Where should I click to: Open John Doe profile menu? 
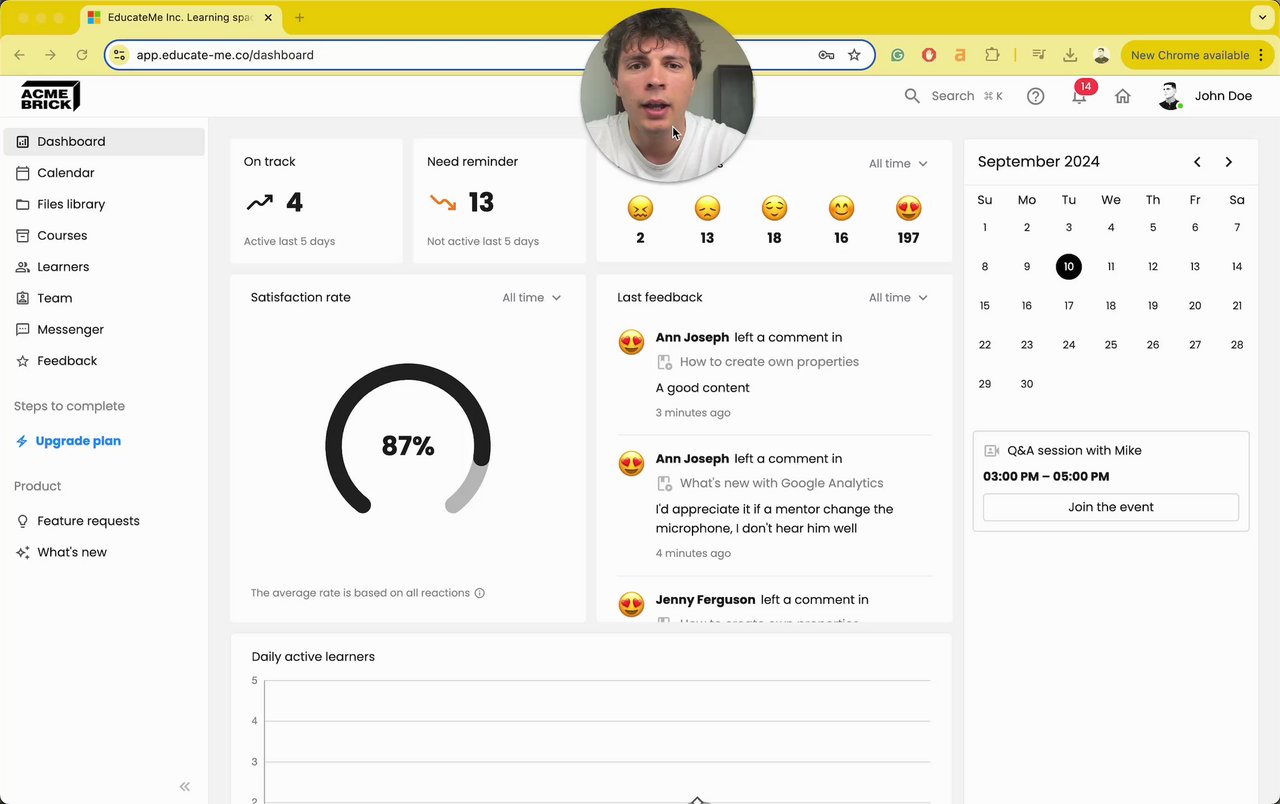click(1205, 96)
